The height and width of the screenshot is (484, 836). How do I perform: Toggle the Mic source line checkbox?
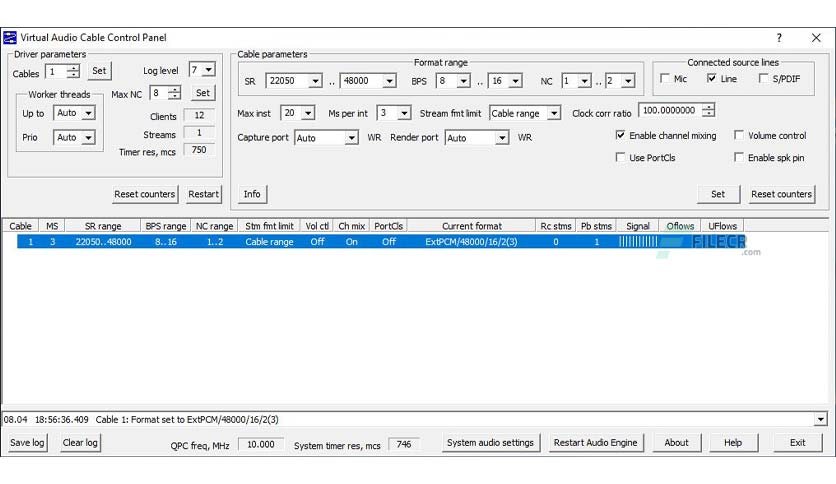664,78
